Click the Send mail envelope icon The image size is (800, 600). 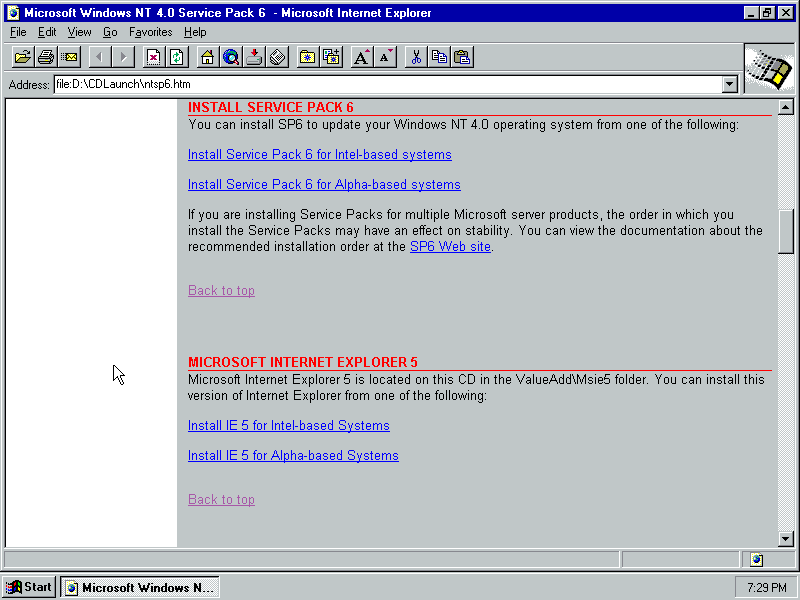click(x=69, y=57)
